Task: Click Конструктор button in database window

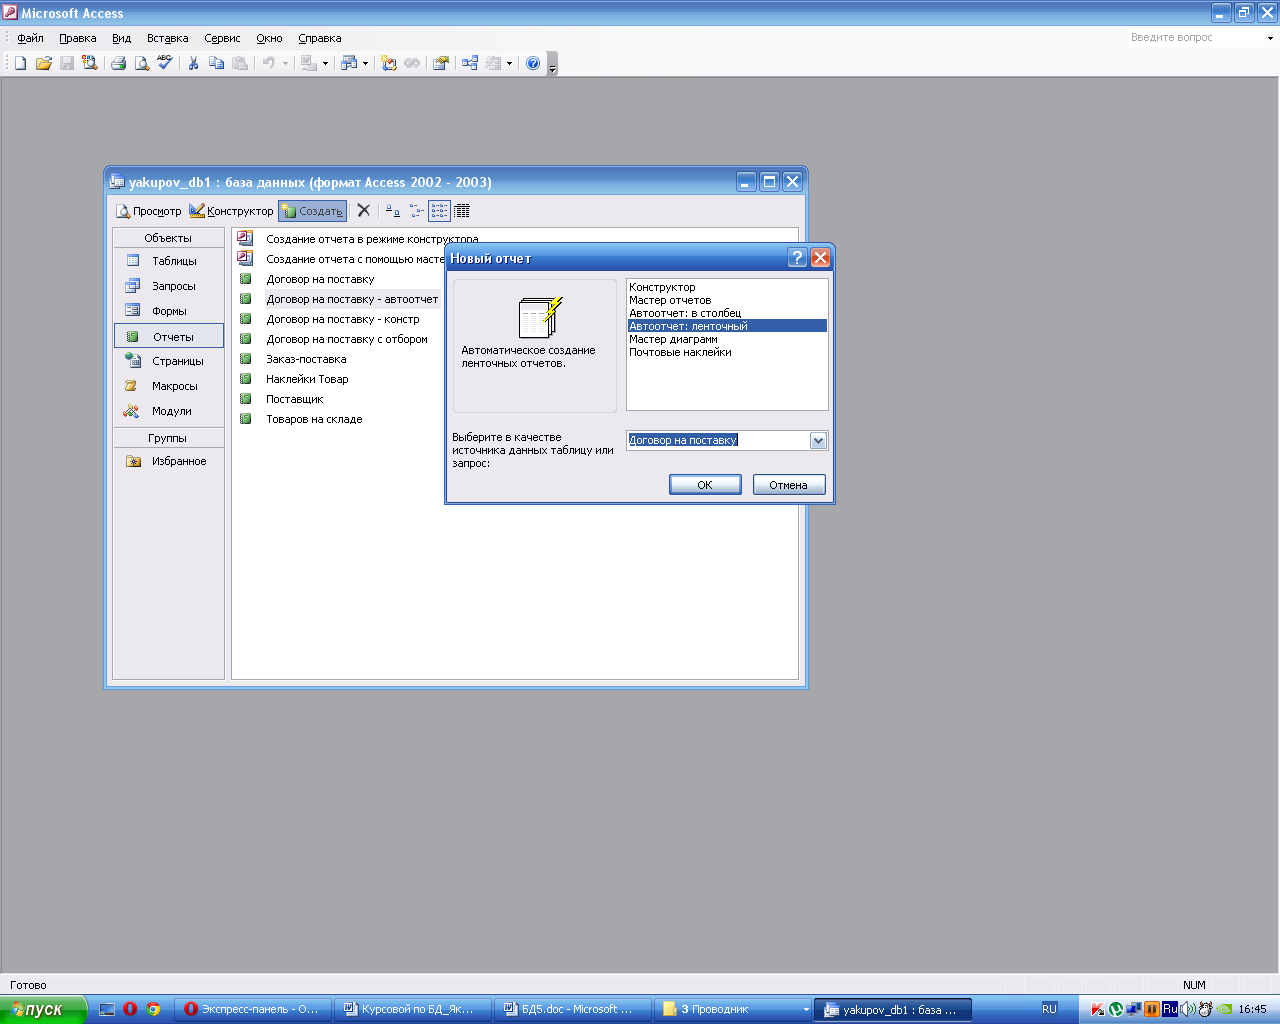Action: [x=231, y=211]
